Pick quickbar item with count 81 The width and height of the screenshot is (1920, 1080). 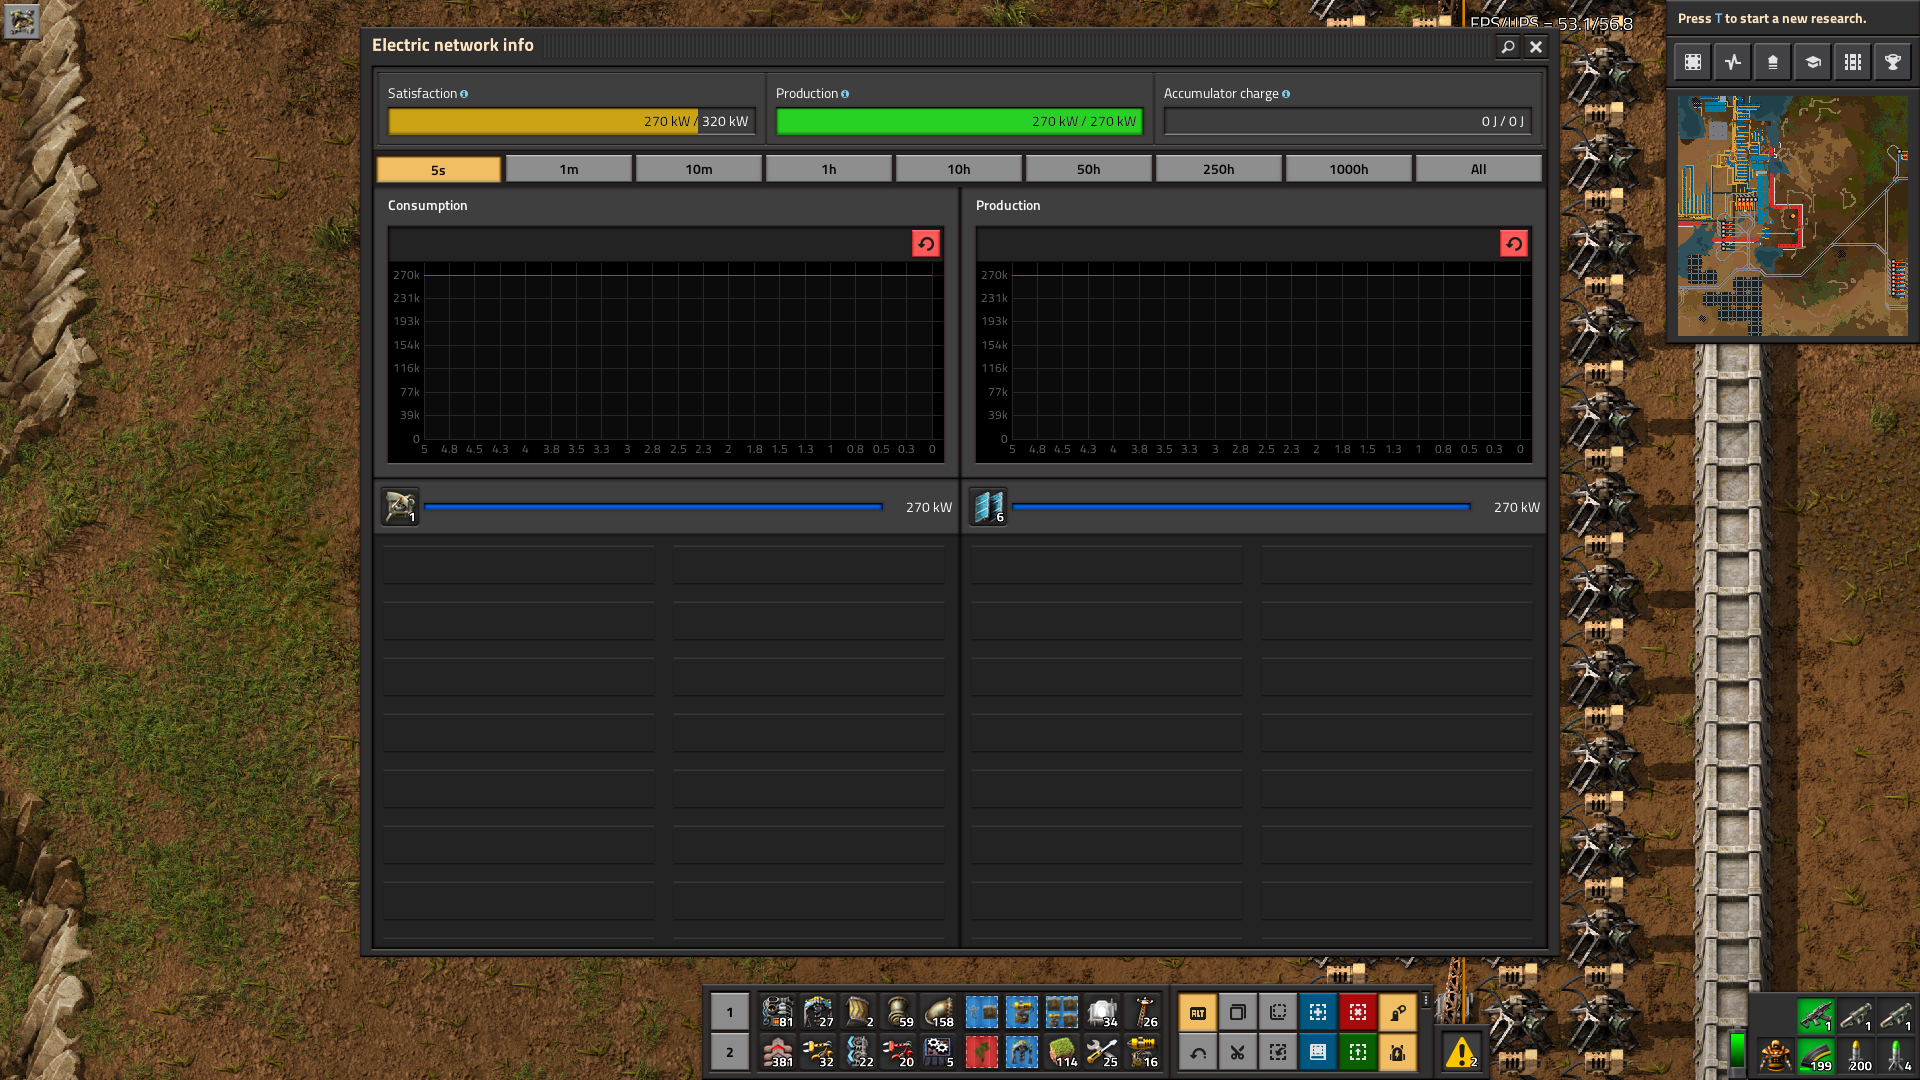[778, 1012]
